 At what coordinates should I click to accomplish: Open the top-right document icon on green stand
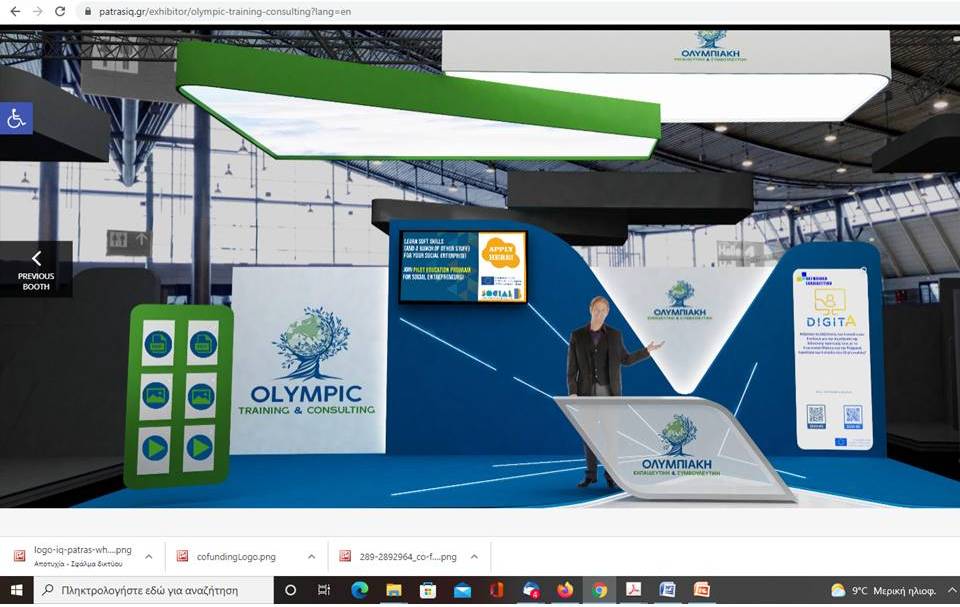tap(203, 344)
